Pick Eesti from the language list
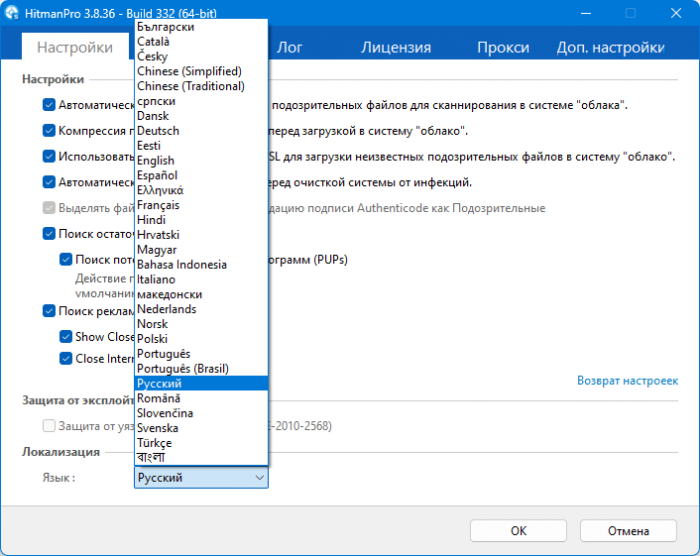The width and height of the screenshot is (700, 556). pyautogui.click(x=201, y=146)
